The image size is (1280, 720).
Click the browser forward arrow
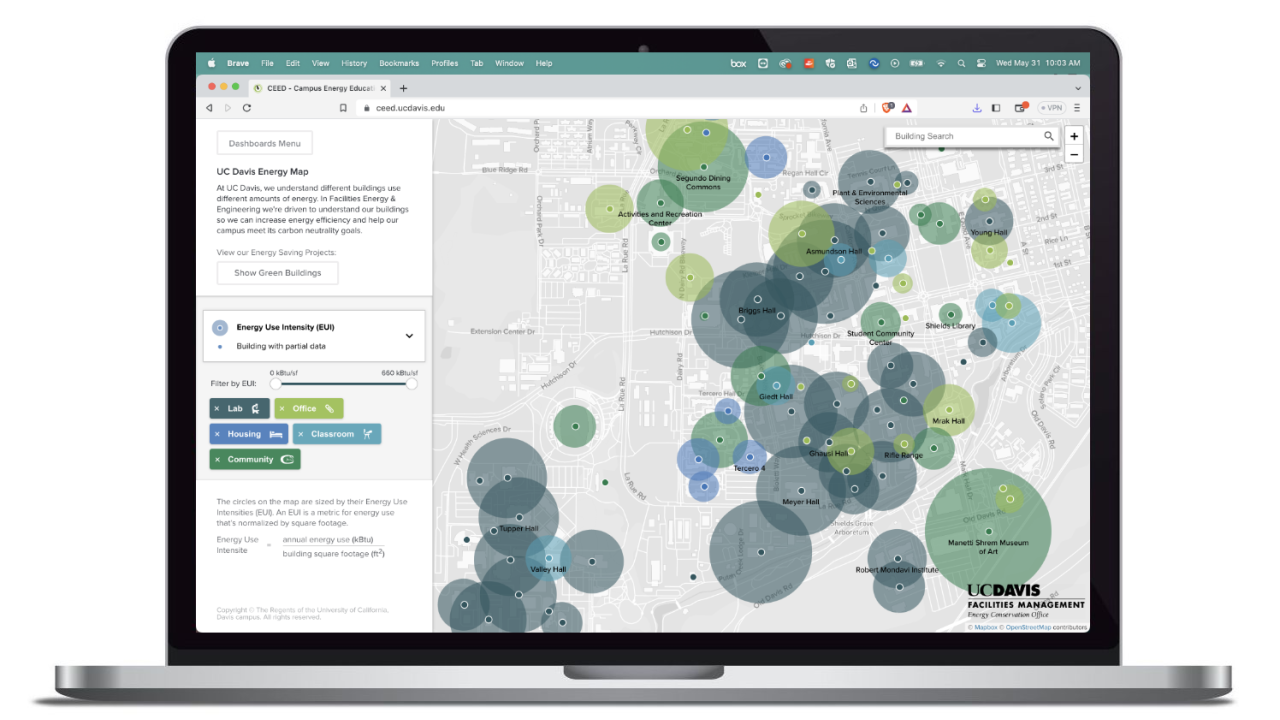(228, 108)
